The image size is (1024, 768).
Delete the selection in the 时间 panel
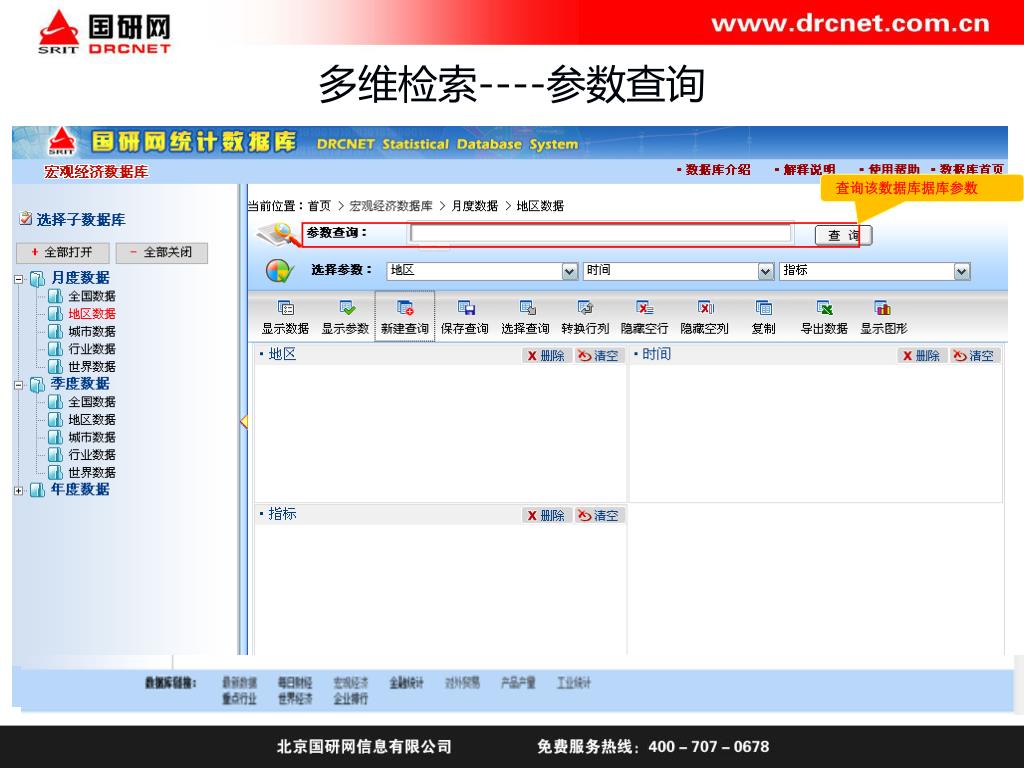(x=921, y=355)
